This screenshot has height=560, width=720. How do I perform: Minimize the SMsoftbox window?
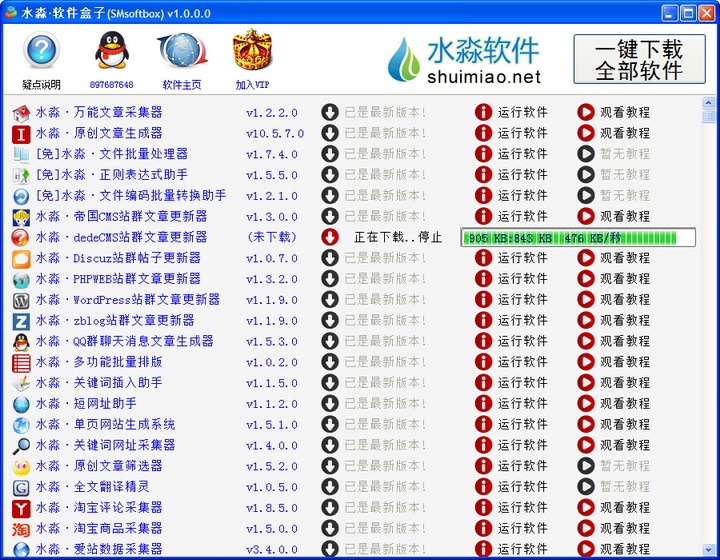(x=669, y=13)
